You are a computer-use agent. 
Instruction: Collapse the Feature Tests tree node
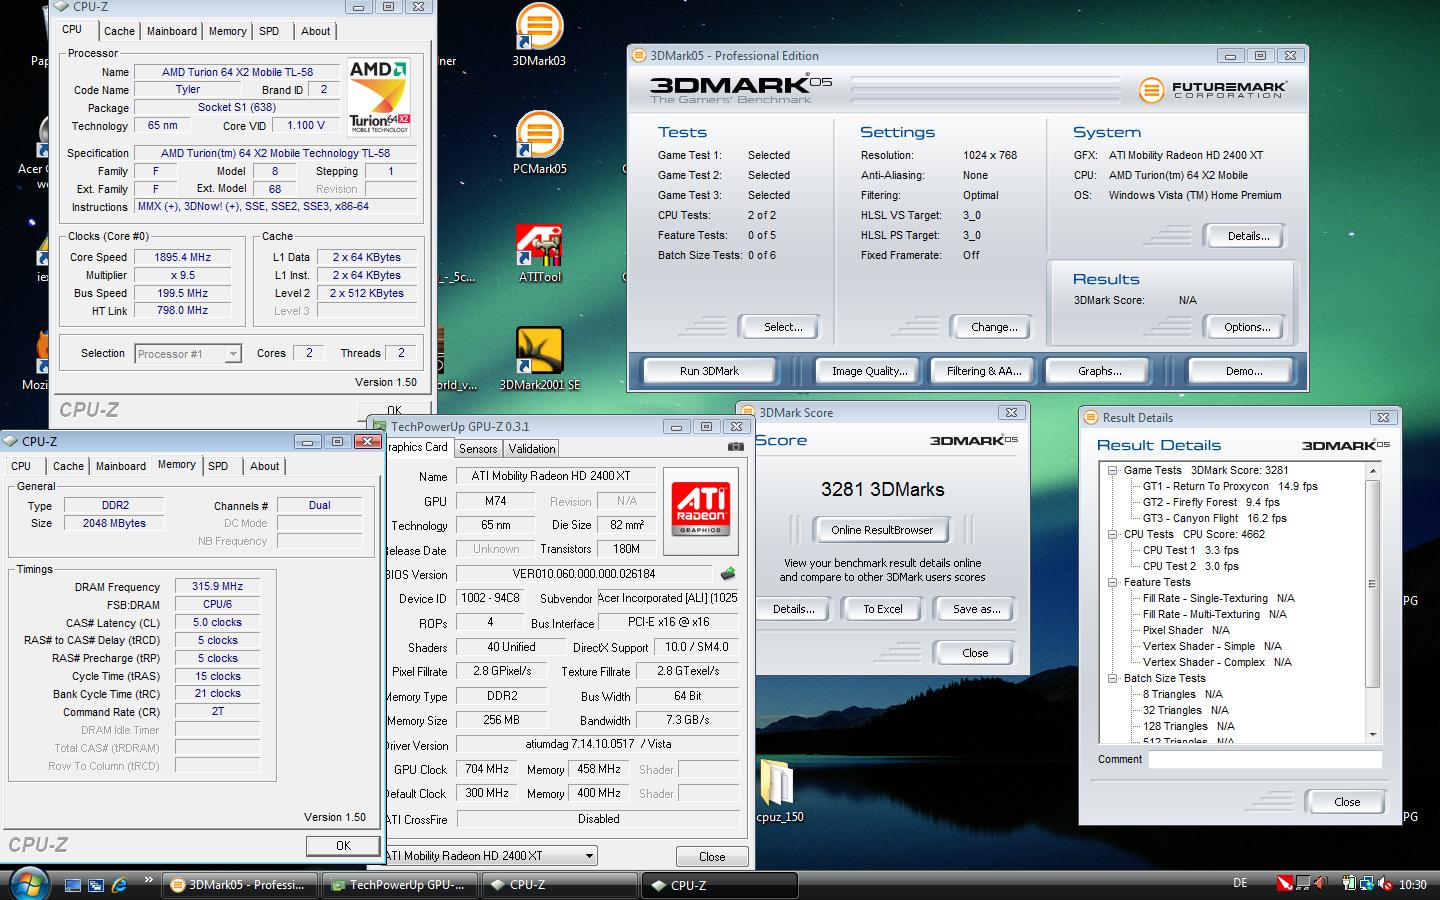point(1112,582)
